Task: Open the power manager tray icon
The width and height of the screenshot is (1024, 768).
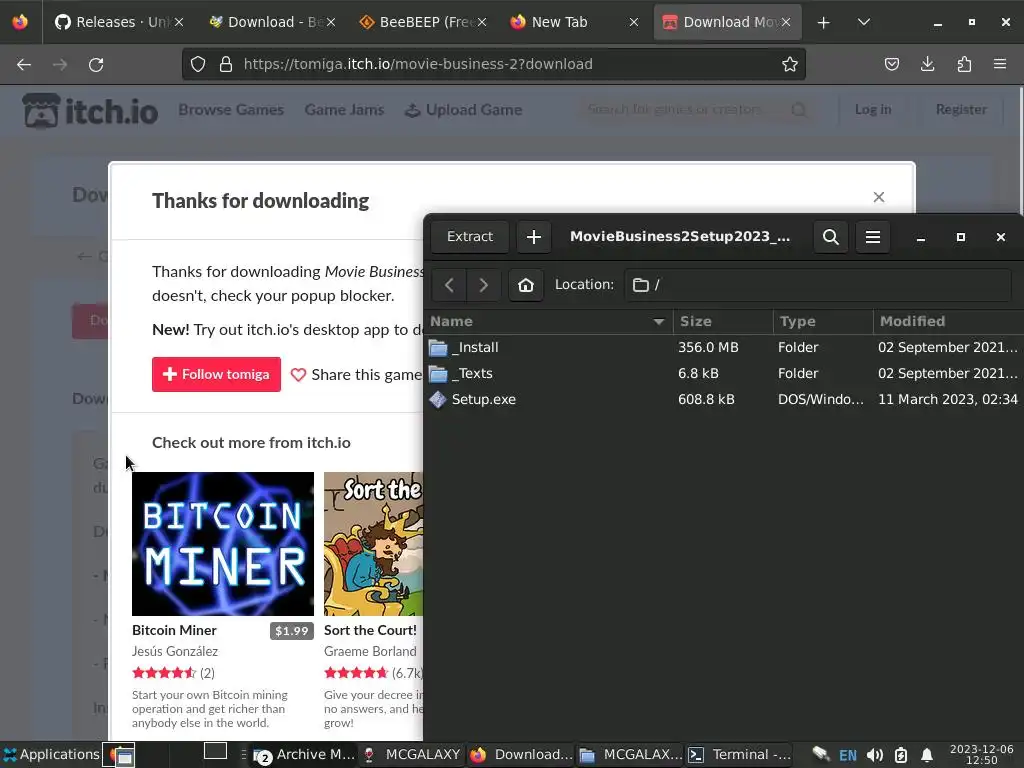Action: (901, 755)
